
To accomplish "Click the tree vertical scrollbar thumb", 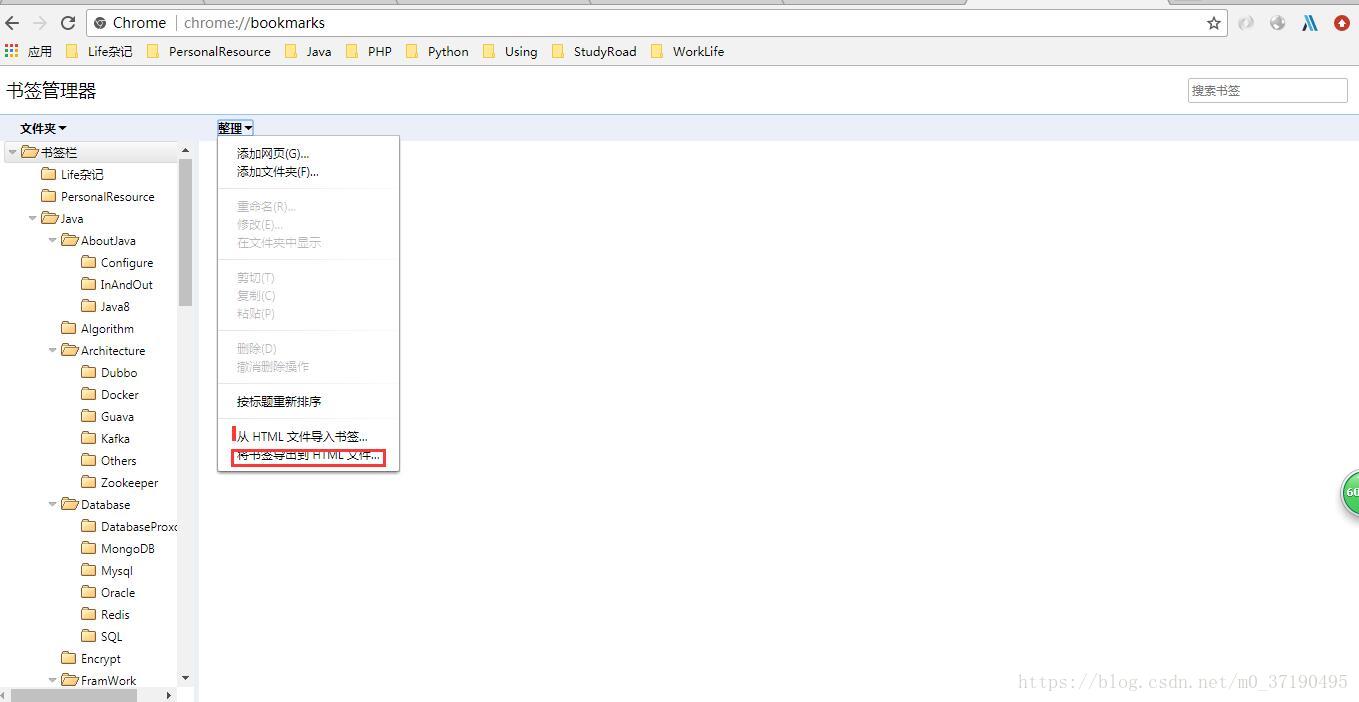I will pos(185,232).
